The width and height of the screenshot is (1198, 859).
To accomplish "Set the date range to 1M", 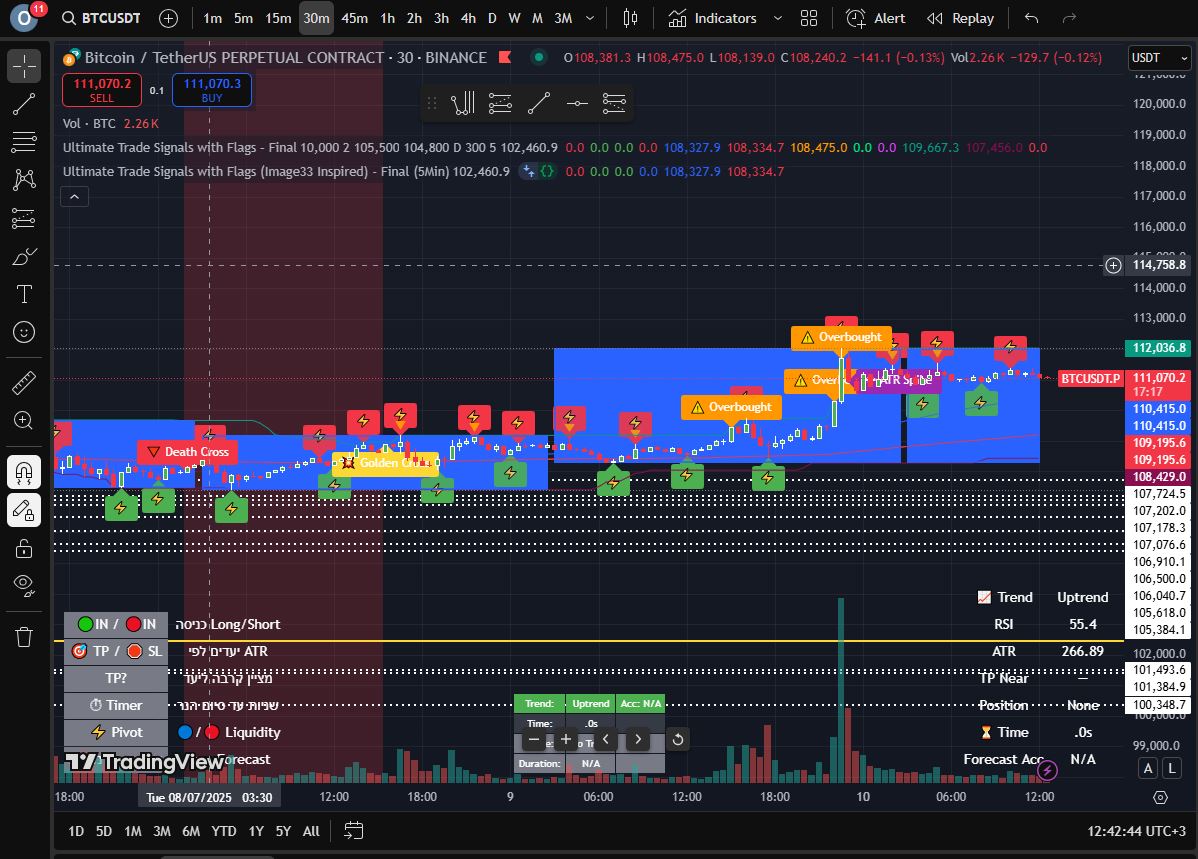I will click(x=133, y=831).
